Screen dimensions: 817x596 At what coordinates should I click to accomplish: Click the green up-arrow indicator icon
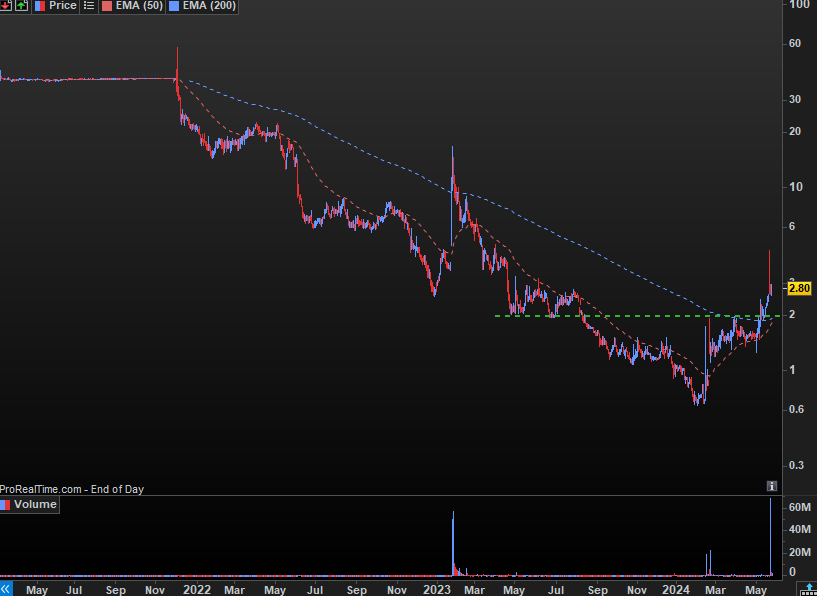(21, 6)
